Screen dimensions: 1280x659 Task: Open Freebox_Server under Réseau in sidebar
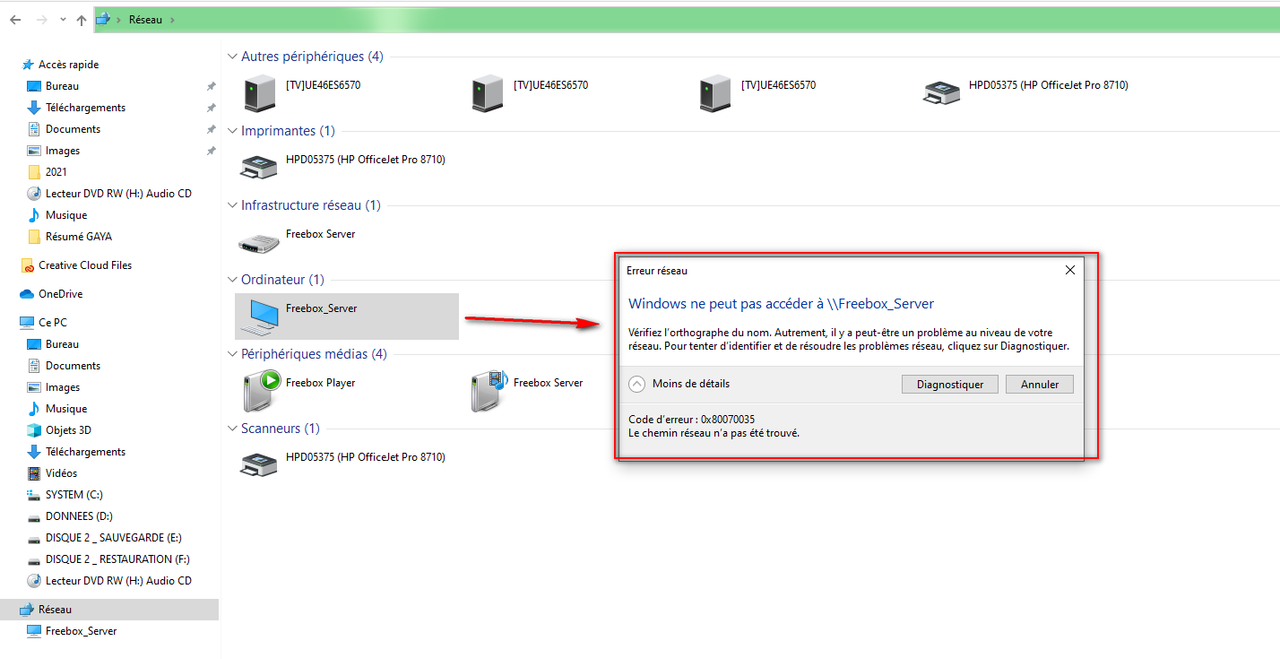pyautogui.click(x=81, y=631)
